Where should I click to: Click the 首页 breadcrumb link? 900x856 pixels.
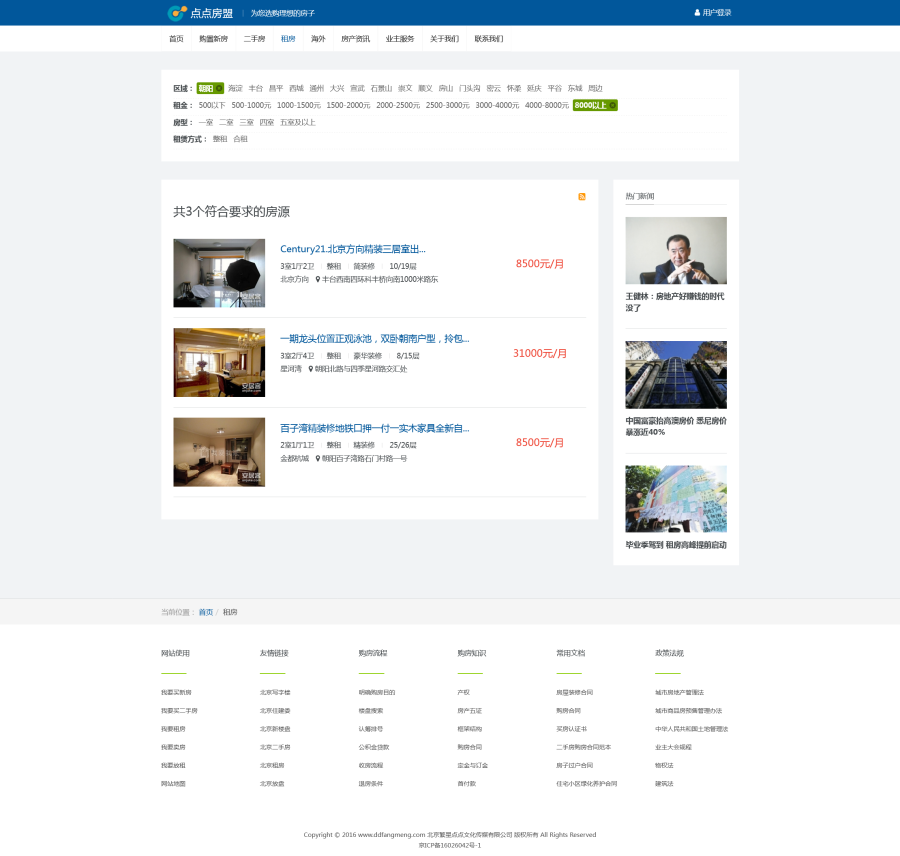205,612
